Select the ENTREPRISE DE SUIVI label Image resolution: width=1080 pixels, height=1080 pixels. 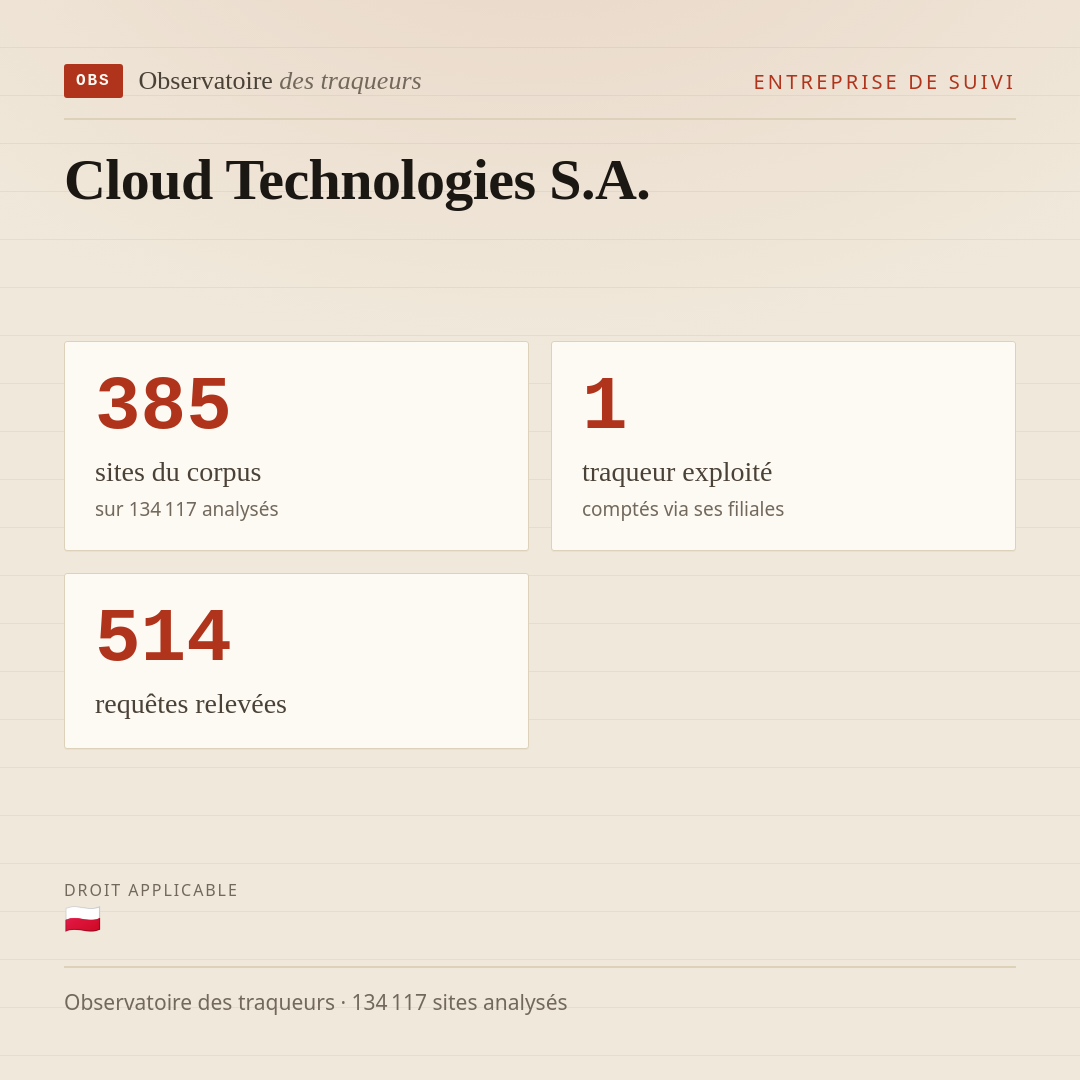tap(884, 82)
